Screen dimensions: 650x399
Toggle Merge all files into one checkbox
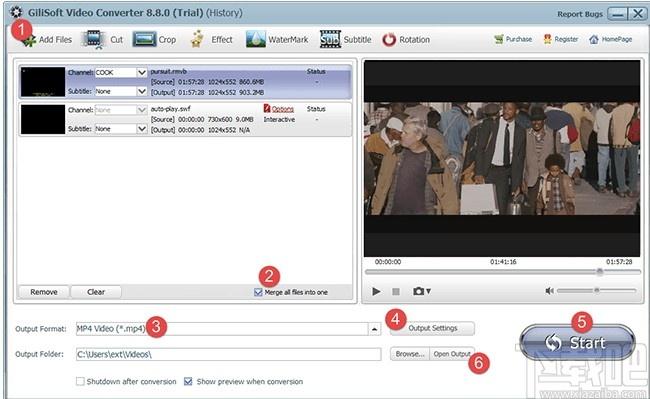258,292
